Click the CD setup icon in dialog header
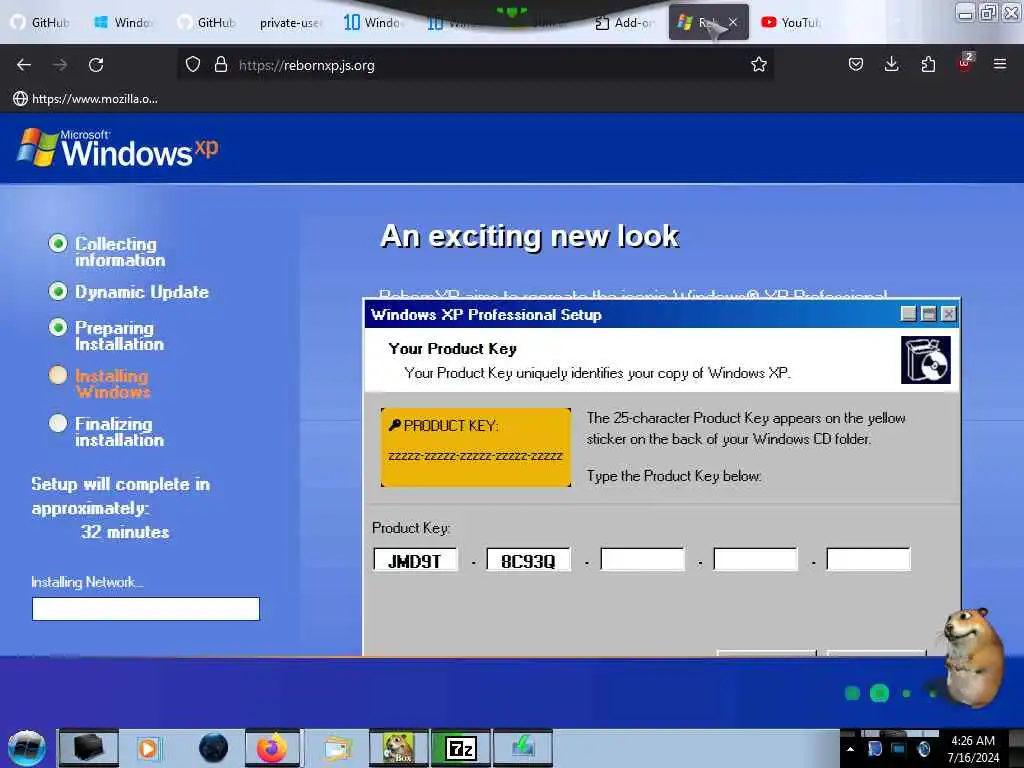1024x768 pixels. pyautogui.click(x=925, y=360)
